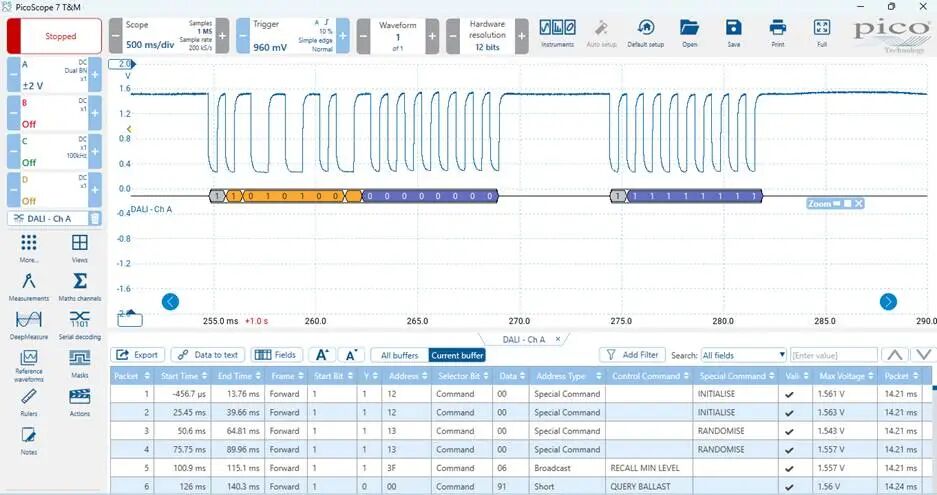The height and width of the screenshot is (495, 937).
Task: Select the All buffers option
Action: [400, 355]
